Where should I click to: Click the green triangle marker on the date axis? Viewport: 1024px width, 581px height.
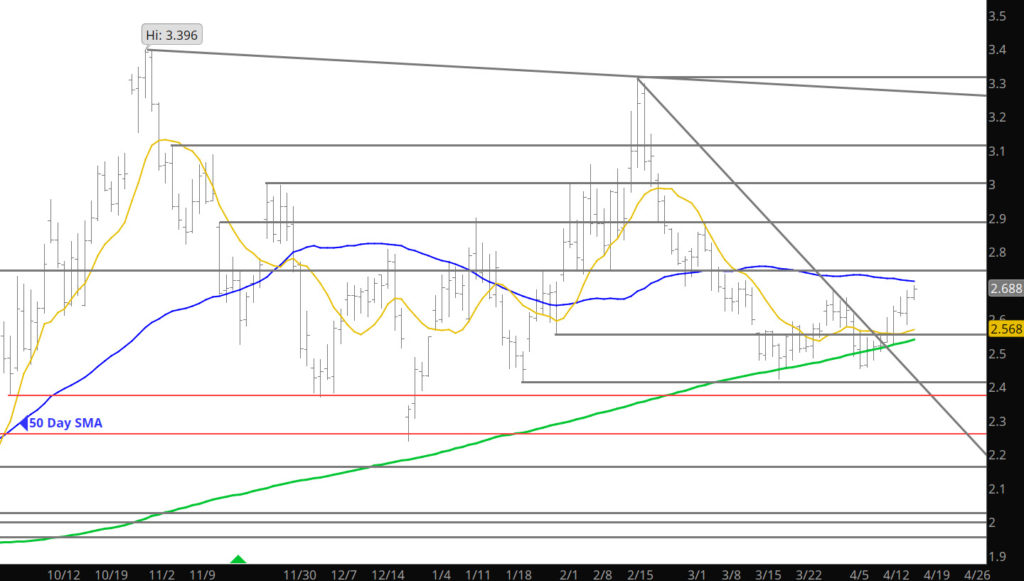238,557
